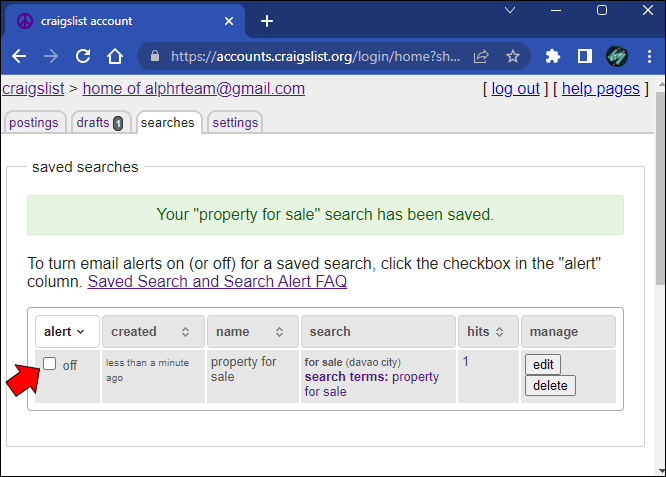Open the Extensions puzzle icon
Screen dimensions: 666x477
point(553,56)
